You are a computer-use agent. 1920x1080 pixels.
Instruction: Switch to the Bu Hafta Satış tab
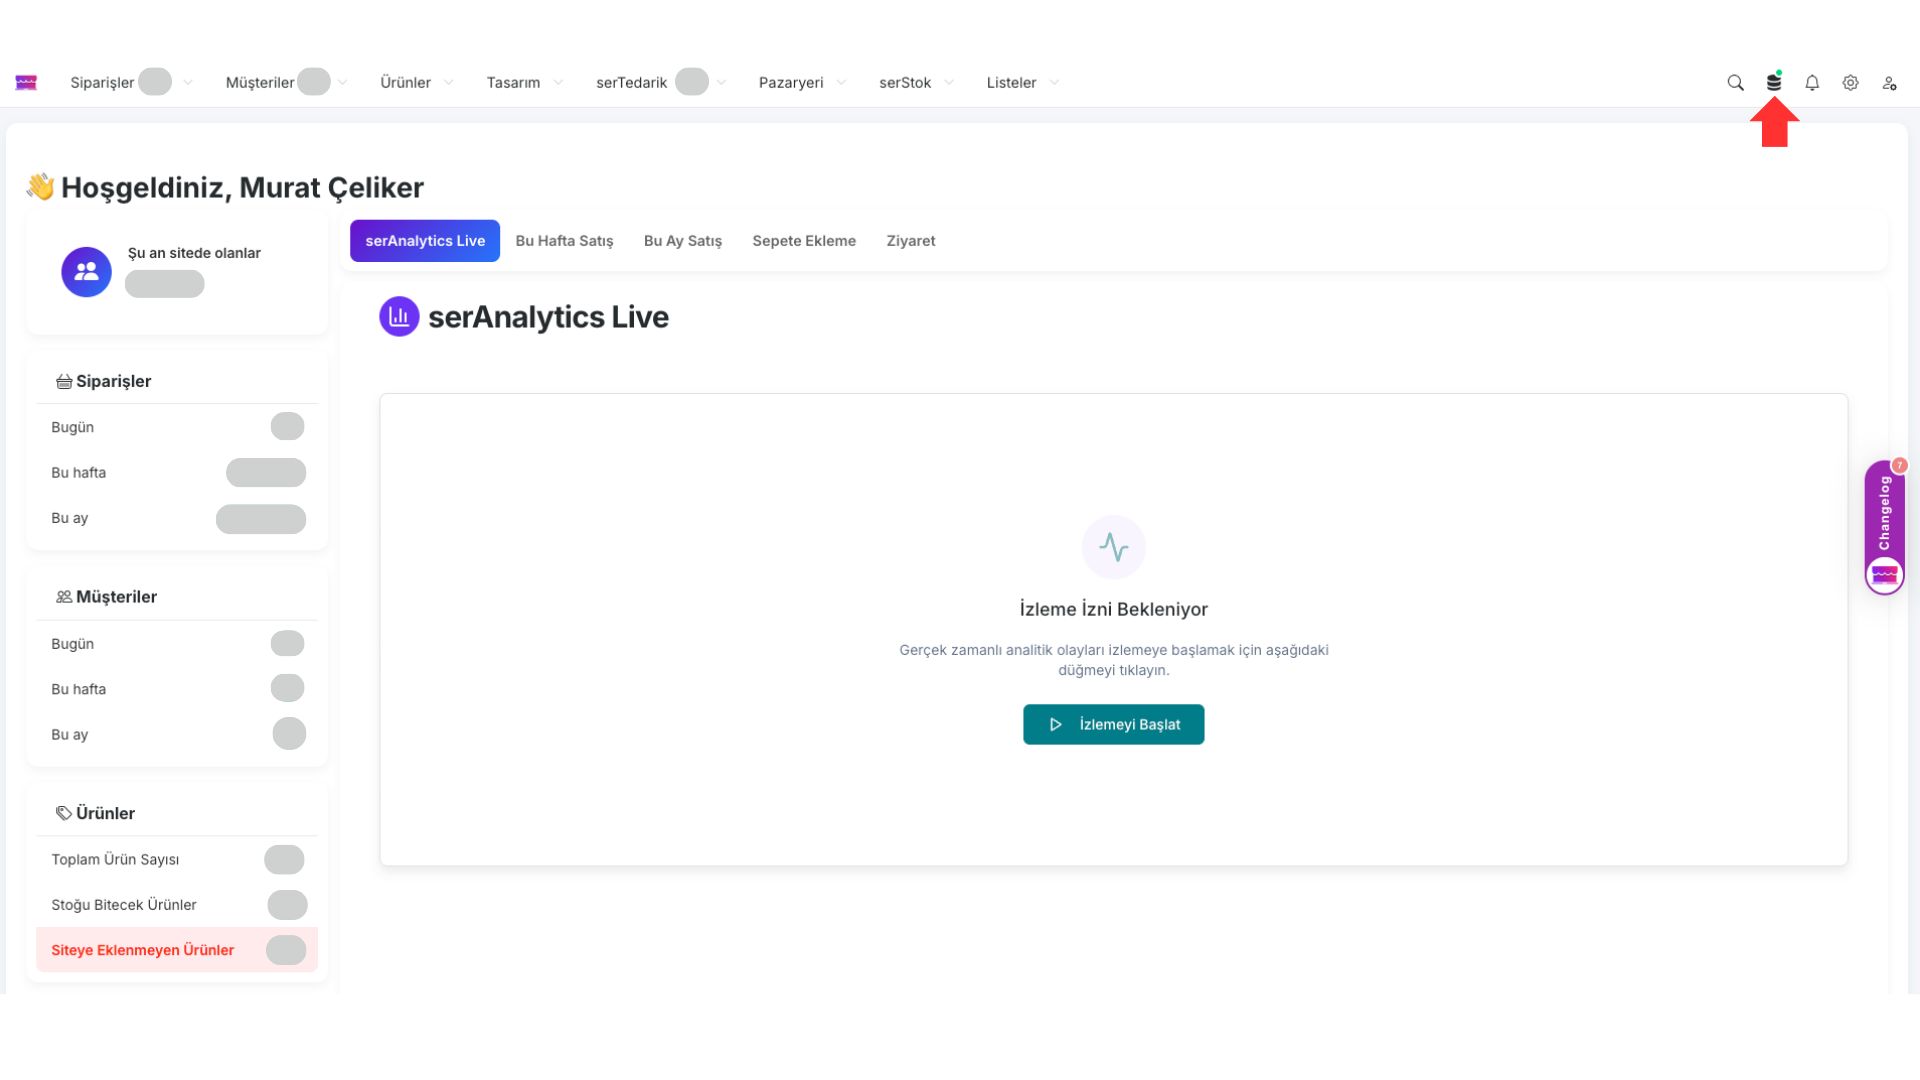tap(564, 241)
